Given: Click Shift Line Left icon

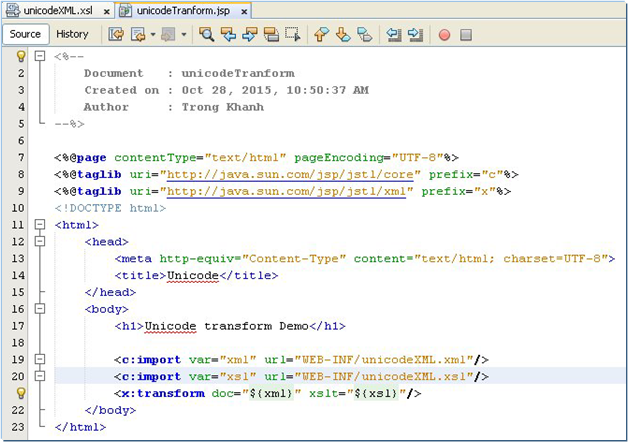Looking at the screenshot, I should pos(394,34).
